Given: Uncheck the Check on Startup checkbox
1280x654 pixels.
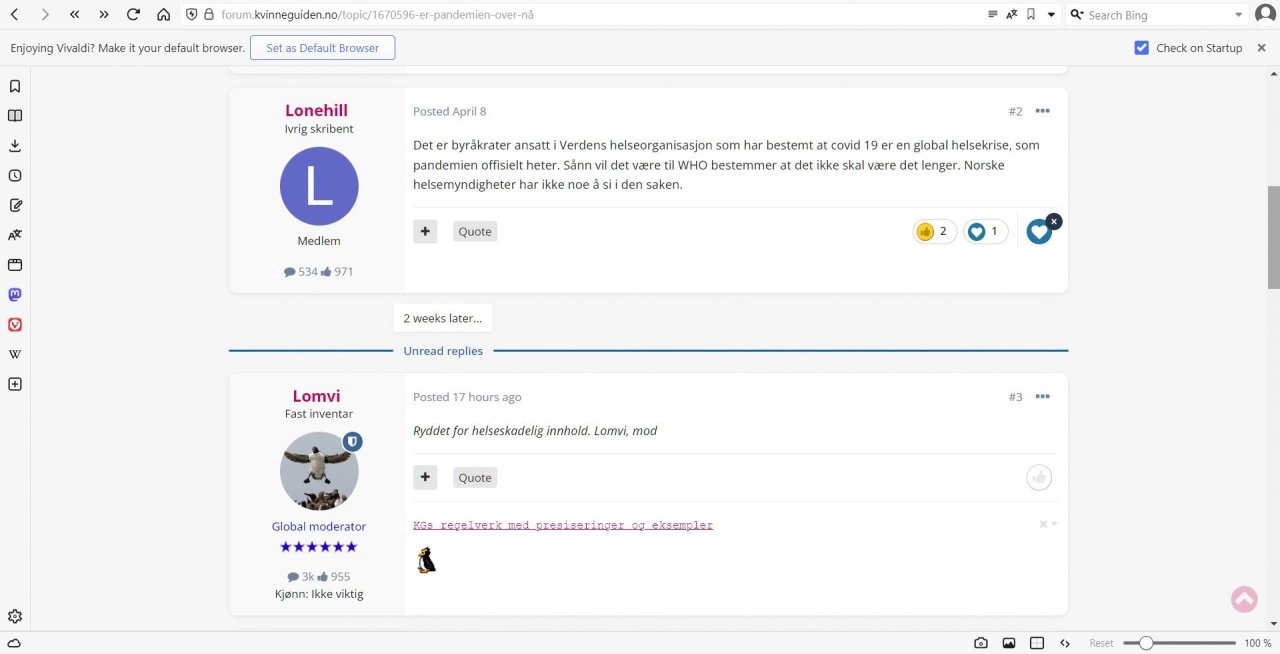Looking at the screenshot, I should 1141,48.
